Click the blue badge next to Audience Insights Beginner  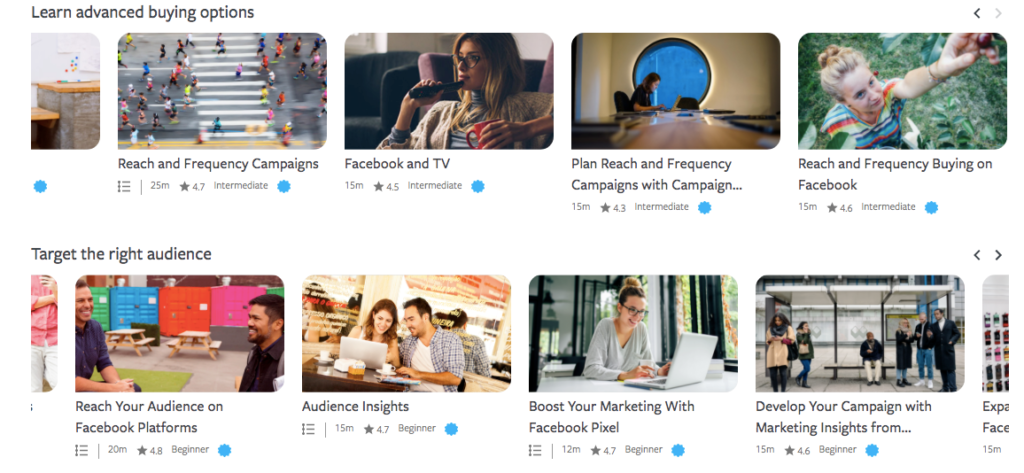(x=451, y=429)
